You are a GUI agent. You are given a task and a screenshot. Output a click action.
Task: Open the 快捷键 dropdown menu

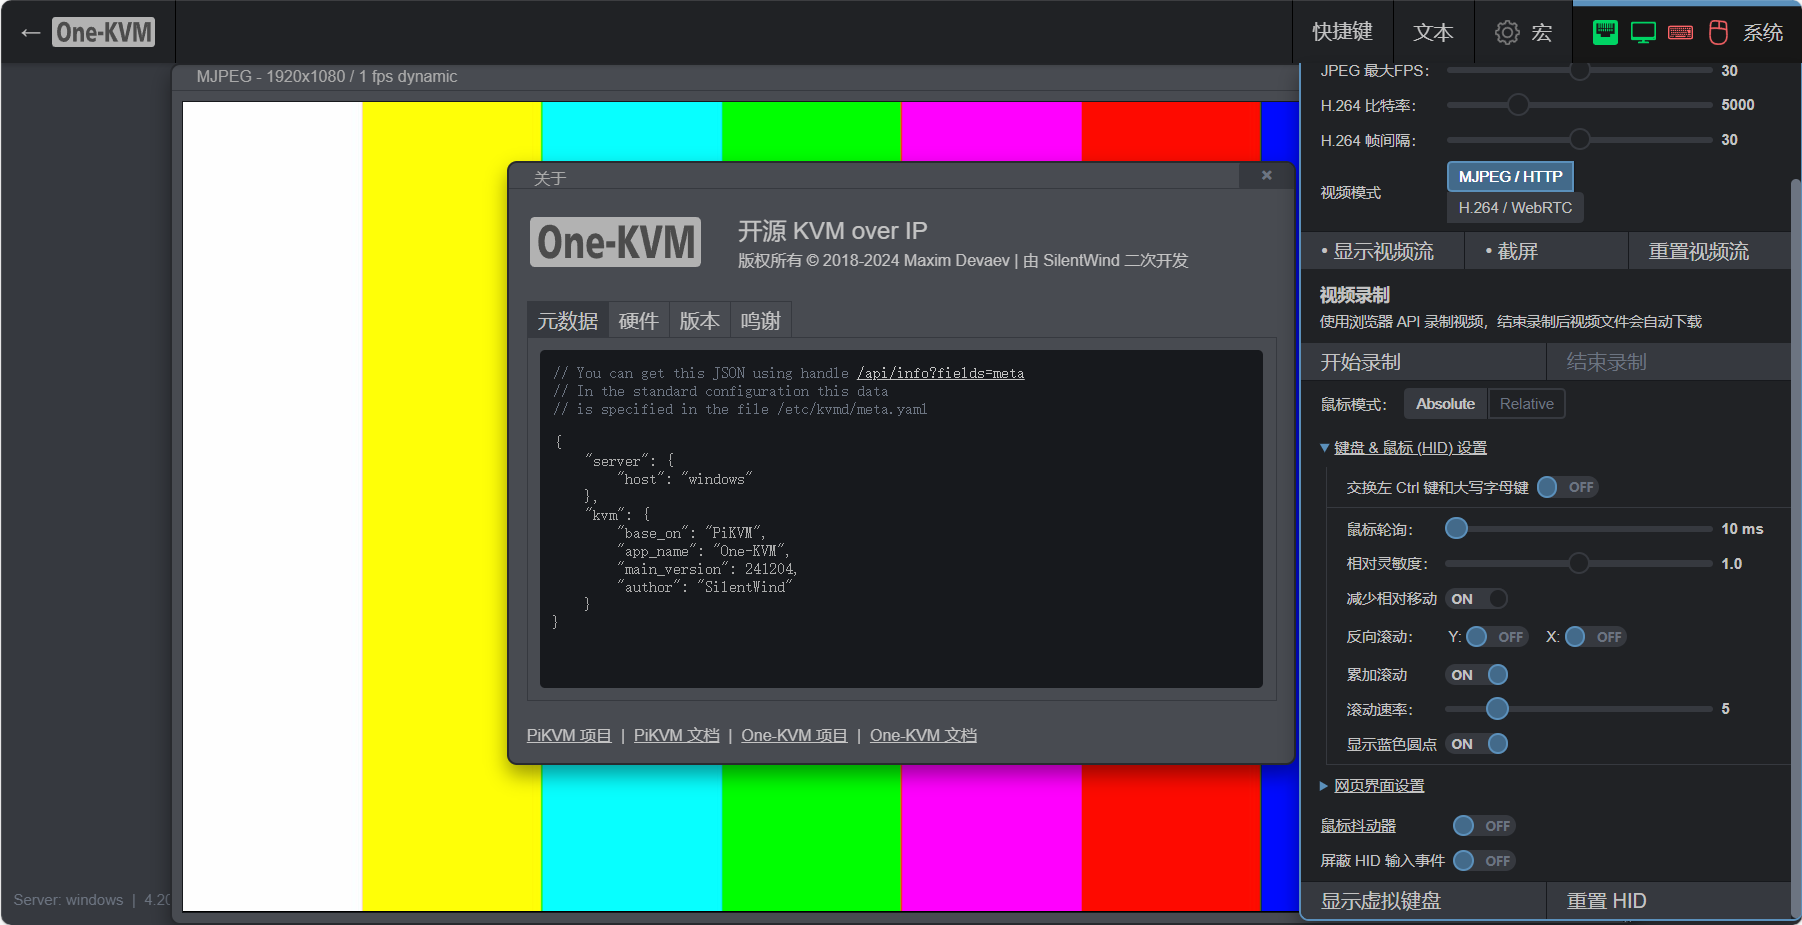coord(1342,33)
